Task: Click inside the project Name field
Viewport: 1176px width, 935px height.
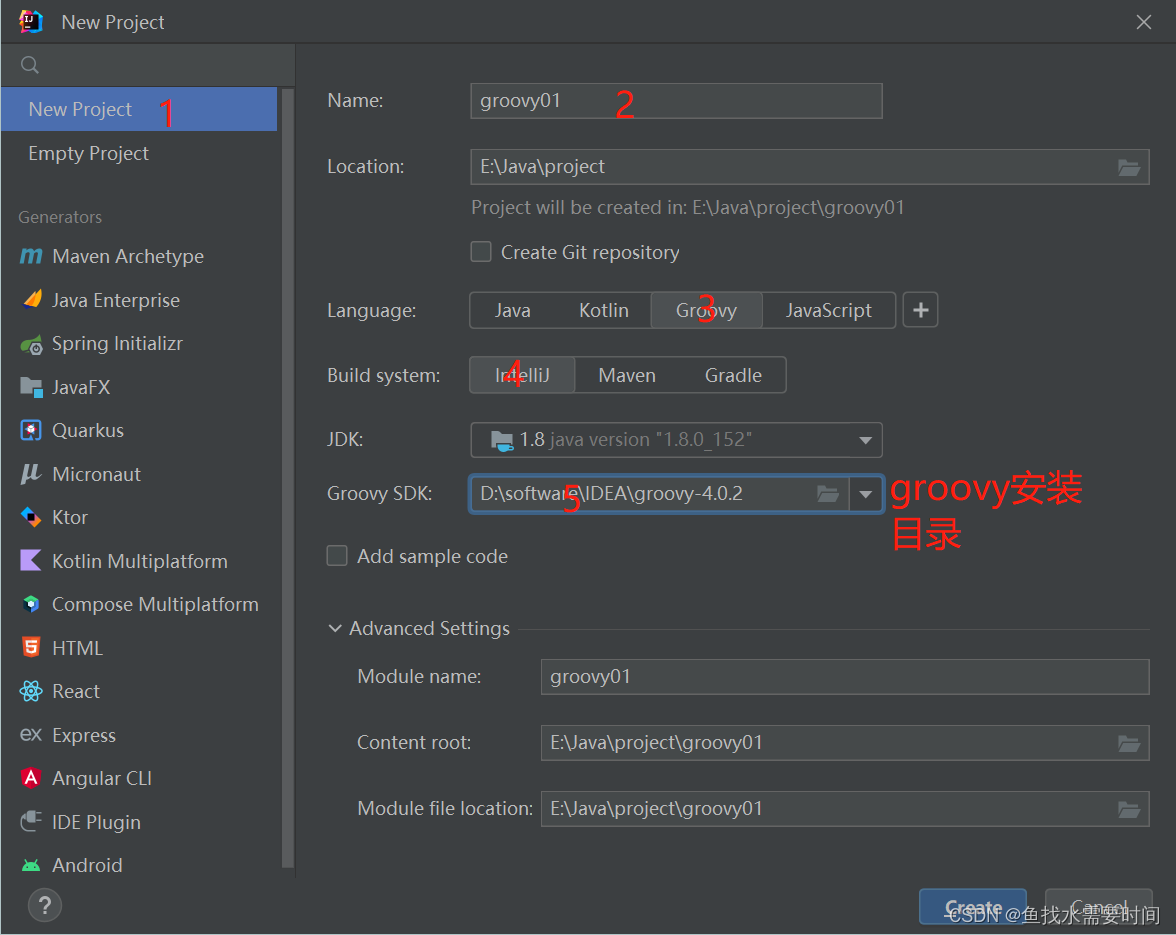Action: [676, 101]
